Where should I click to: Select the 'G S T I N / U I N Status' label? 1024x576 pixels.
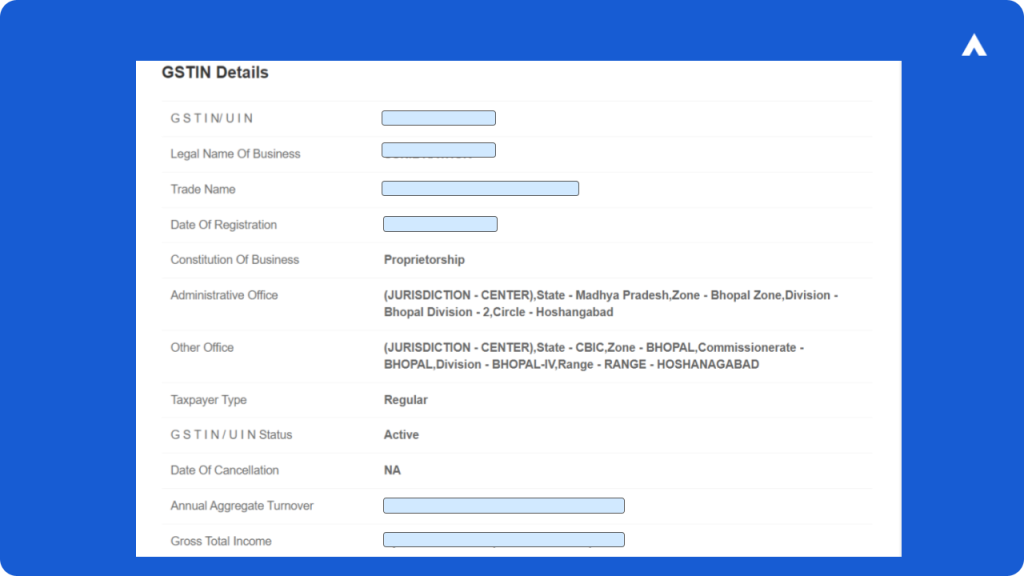(231, 435)
